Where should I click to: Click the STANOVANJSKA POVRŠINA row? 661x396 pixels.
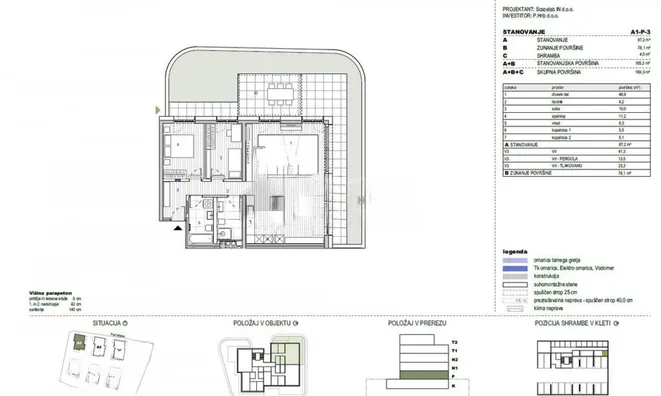(576, 64)
